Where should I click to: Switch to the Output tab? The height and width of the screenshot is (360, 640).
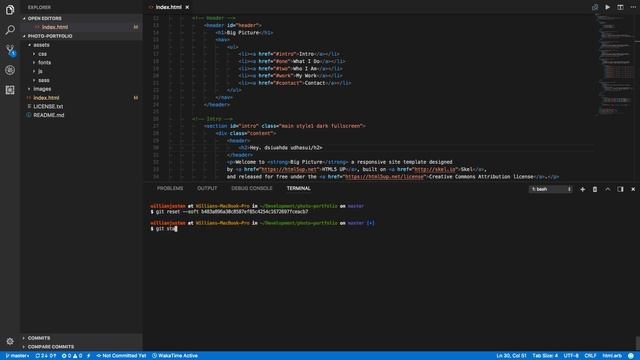(207, 189)
